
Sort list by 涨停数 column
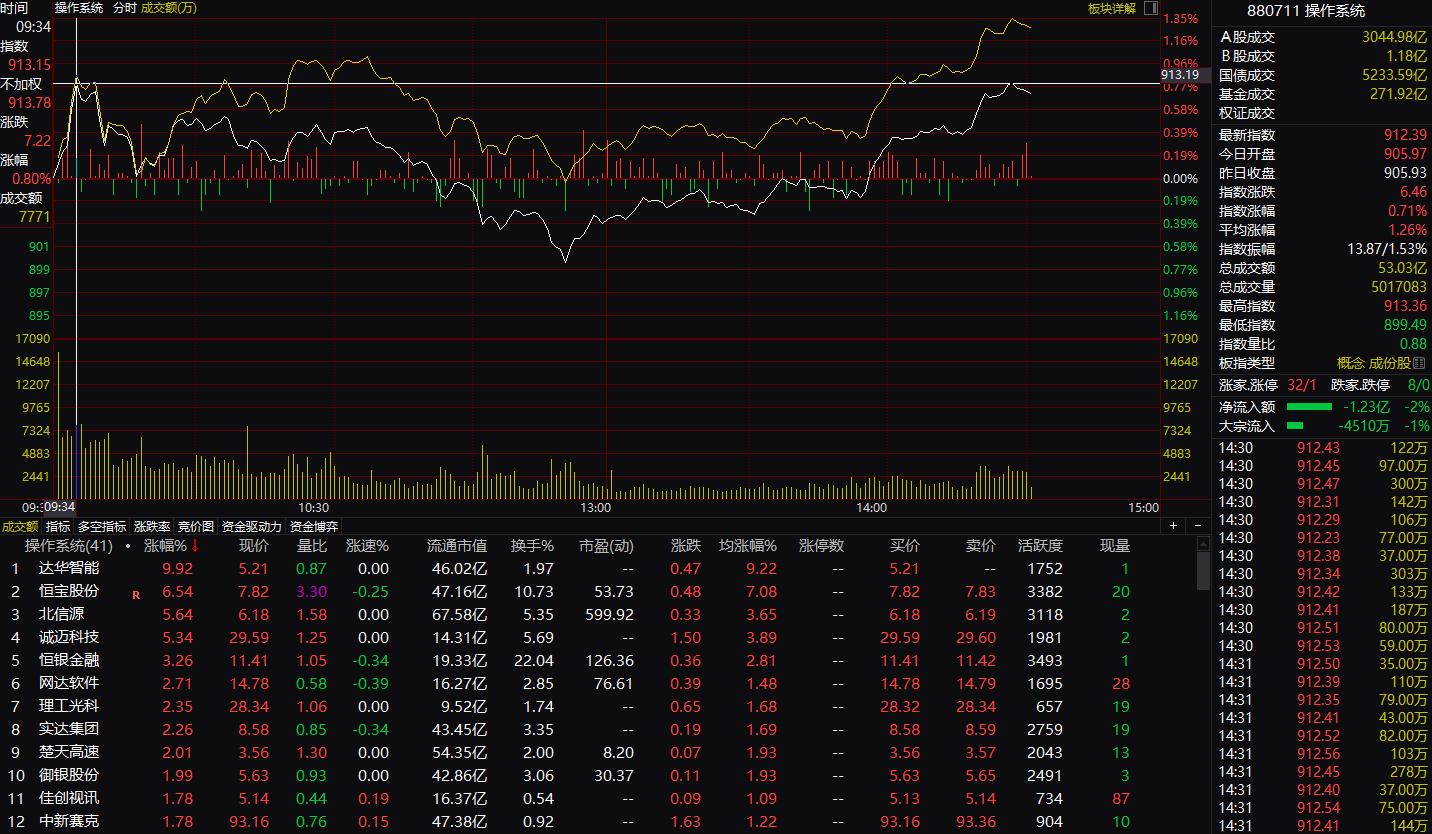click(x=821, y=546)
